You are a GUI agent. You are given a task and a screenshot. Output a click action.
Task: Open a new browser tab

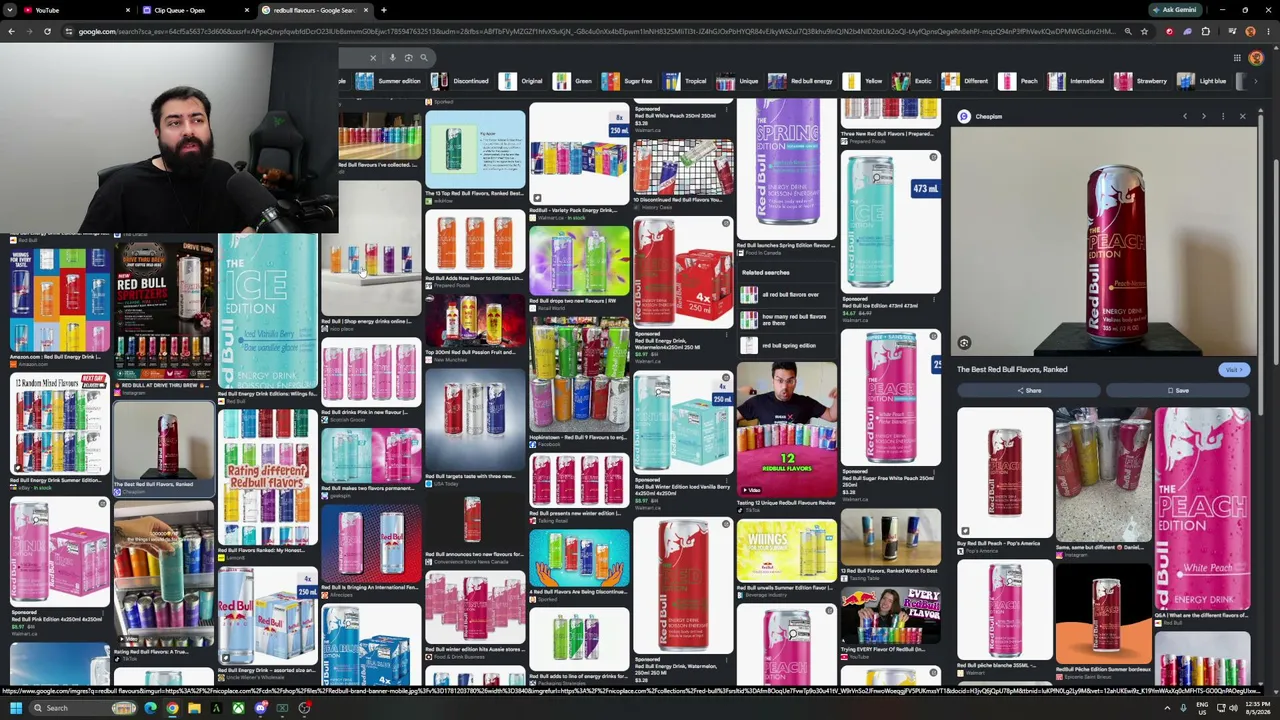coord(384,10)
